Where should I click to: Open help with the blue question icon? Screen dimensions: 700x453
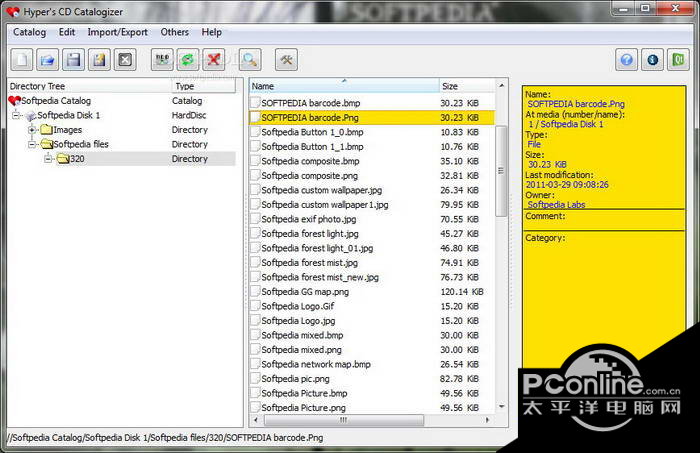click(626, 59)
